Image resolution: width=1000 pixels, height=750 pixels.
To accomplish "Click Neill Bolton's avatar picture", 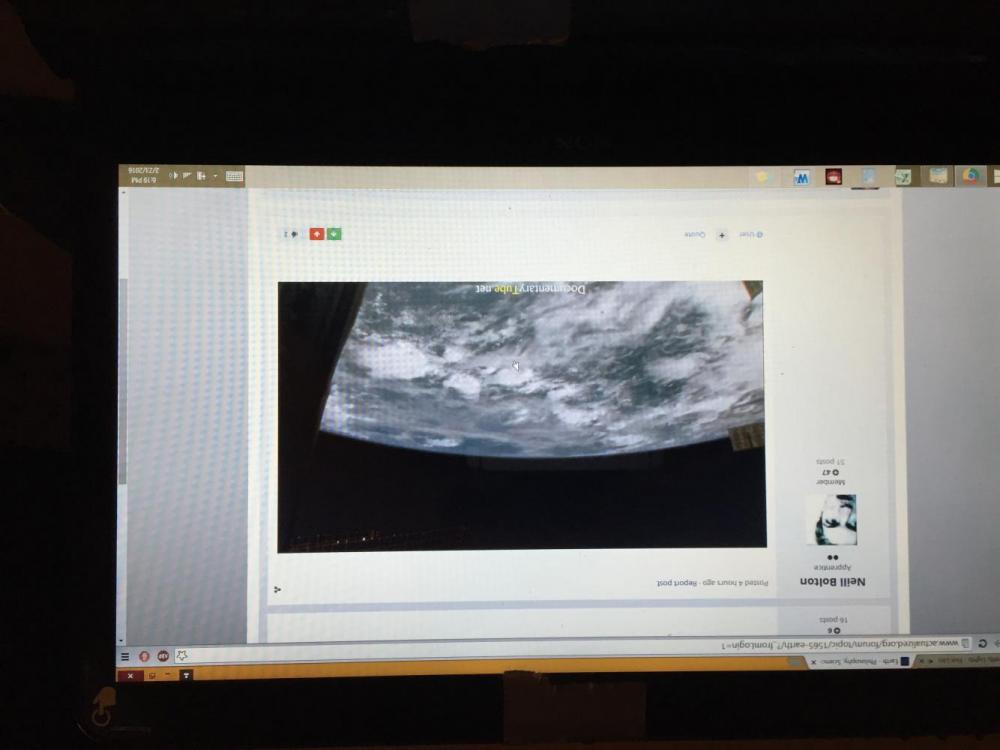I will click(831, 520).
